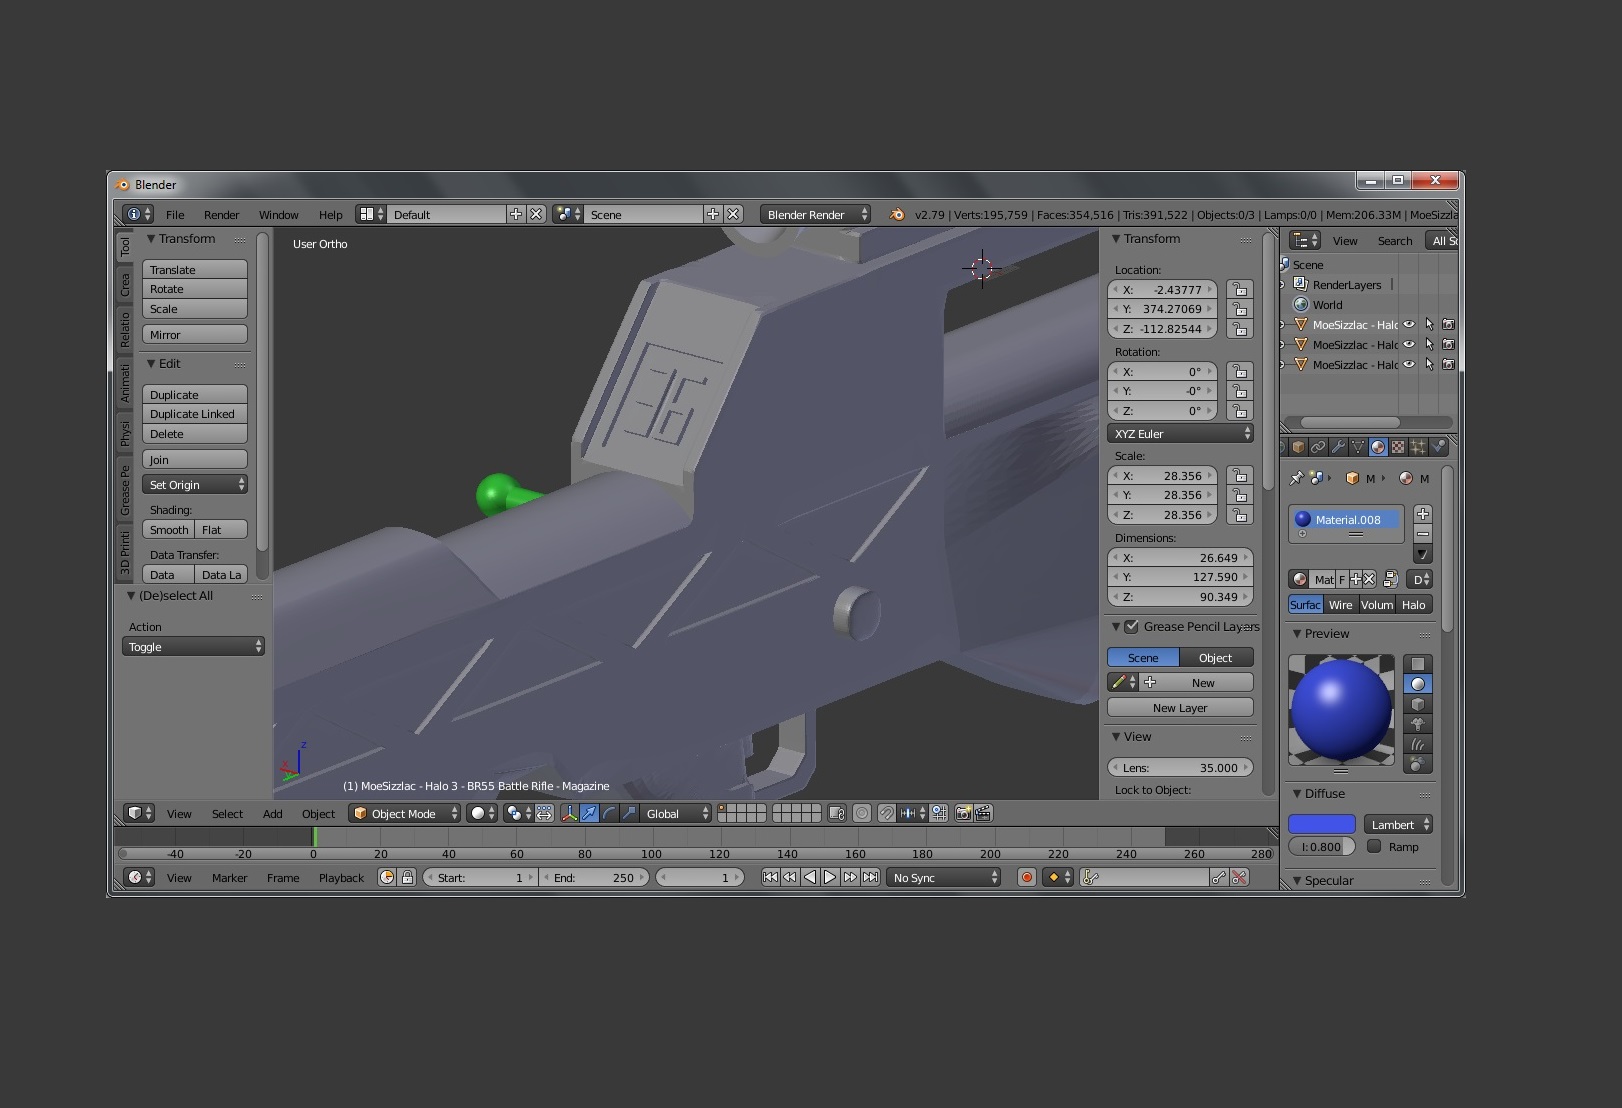The width and height of the screenshot is (1622, 1108).
Task: Click the OpenGL render animation clapper icon
Action: 983,813
